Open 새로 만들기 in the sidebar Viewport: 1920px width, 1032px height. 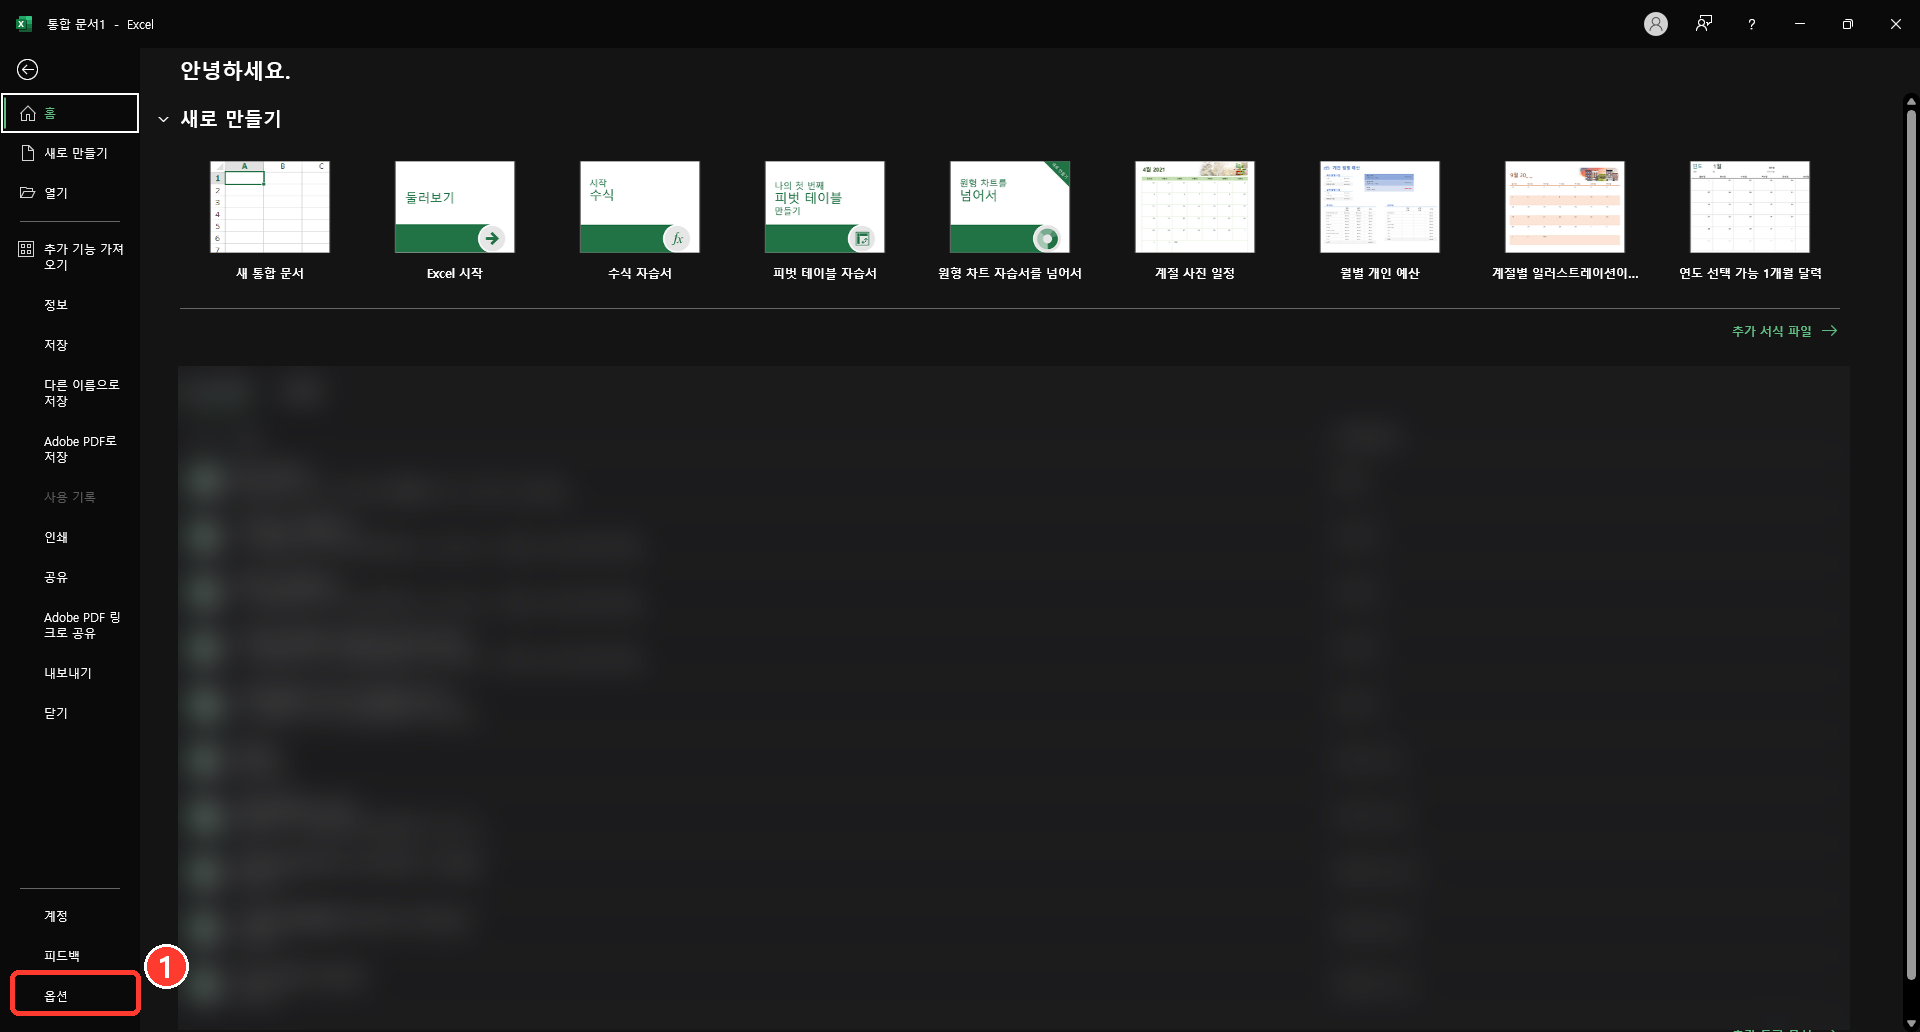[70, 153]
